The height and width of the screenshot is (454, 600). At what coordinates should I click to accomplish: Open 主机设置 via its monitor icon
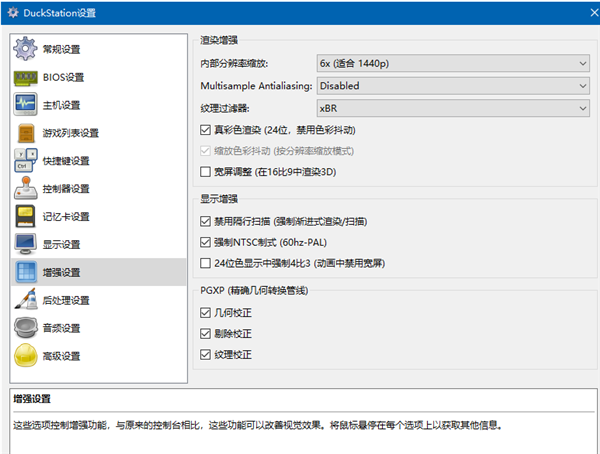tap(25, 105)
